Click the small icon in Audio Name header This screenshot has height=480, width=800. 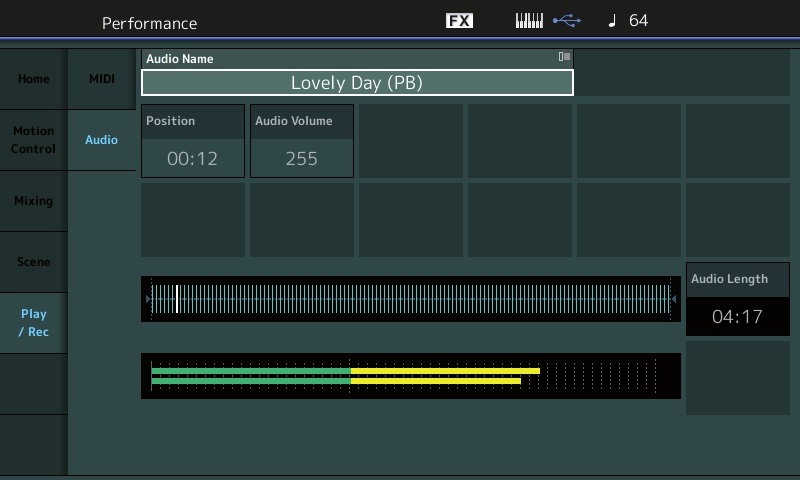564,58
